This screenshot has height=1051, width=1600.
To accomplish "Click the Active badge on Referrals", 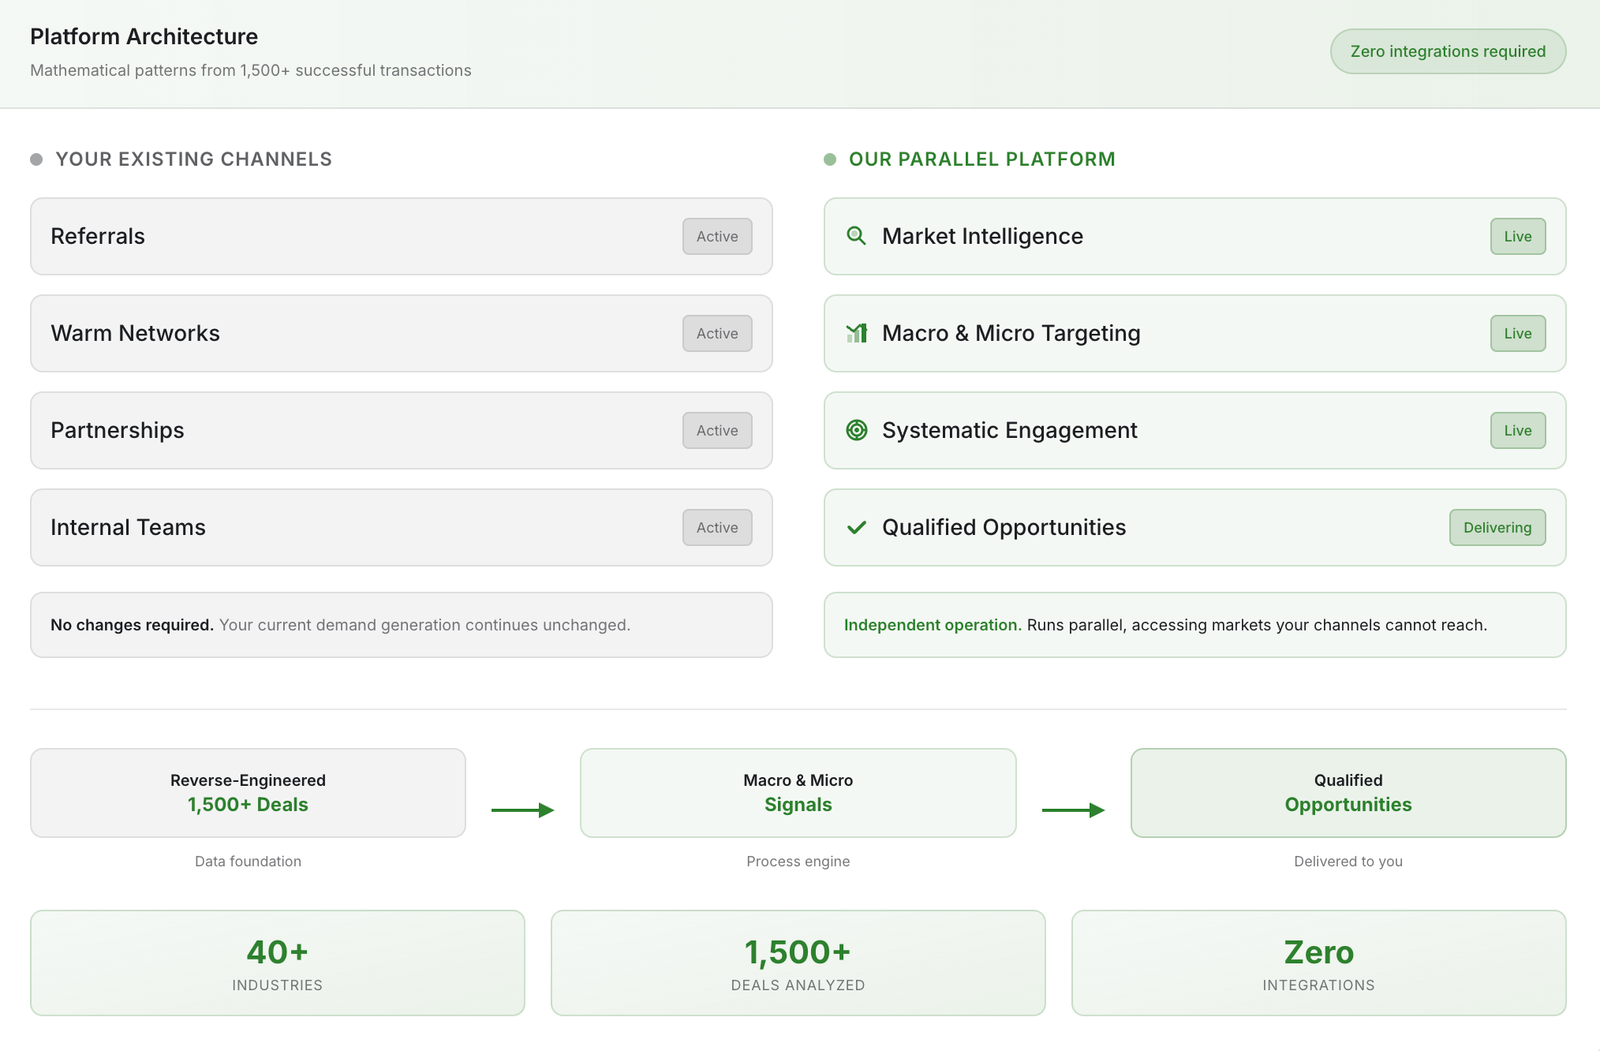I will [717, 236].
